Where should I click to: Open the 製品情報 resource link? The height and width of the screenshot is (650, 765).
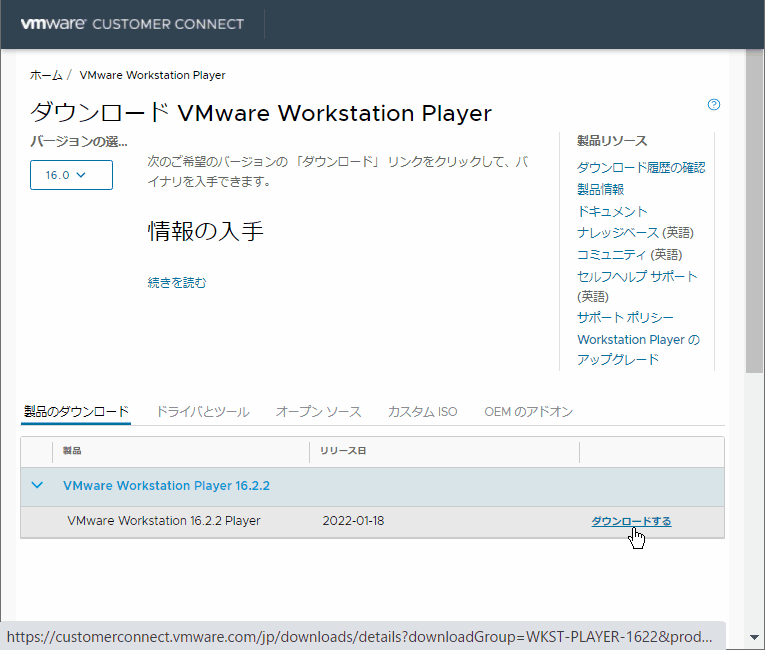[x=601, y=189]
